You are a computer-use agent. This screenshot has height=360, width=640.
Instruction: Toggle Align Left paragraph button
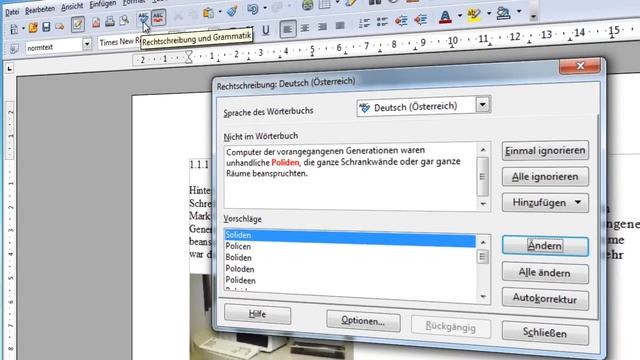(288, 29)
